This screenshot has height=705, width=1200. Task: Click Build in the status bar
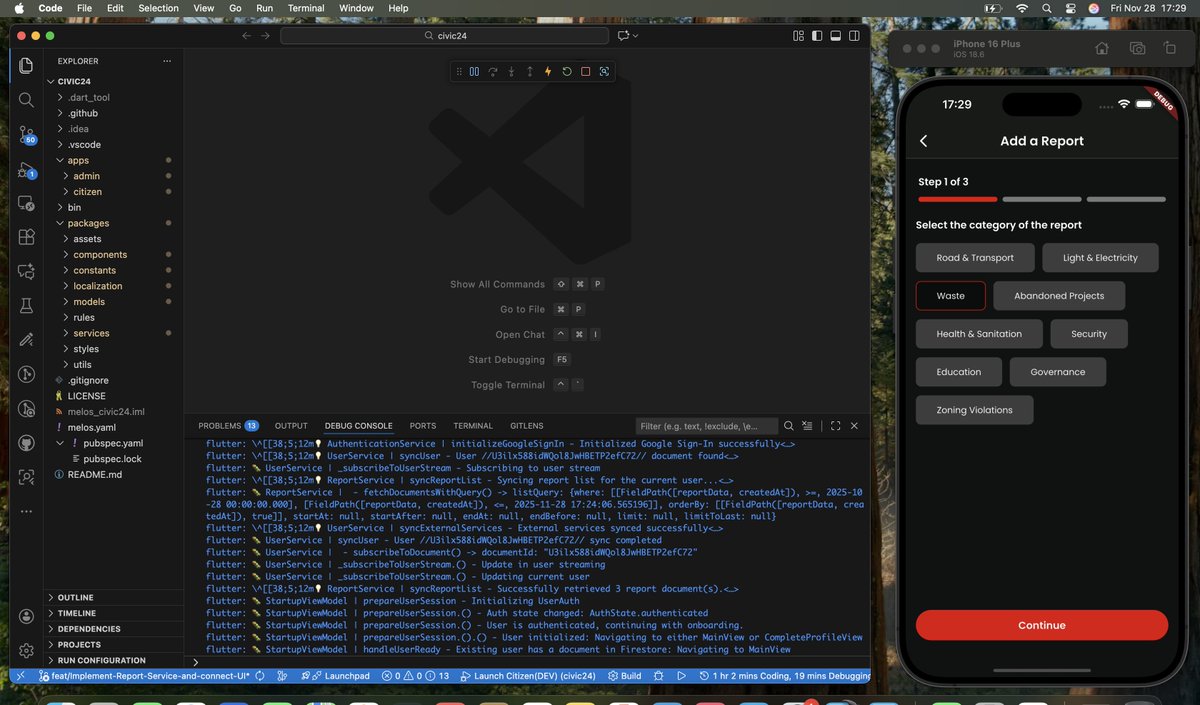pyautogui.click(x=624, y=676)
